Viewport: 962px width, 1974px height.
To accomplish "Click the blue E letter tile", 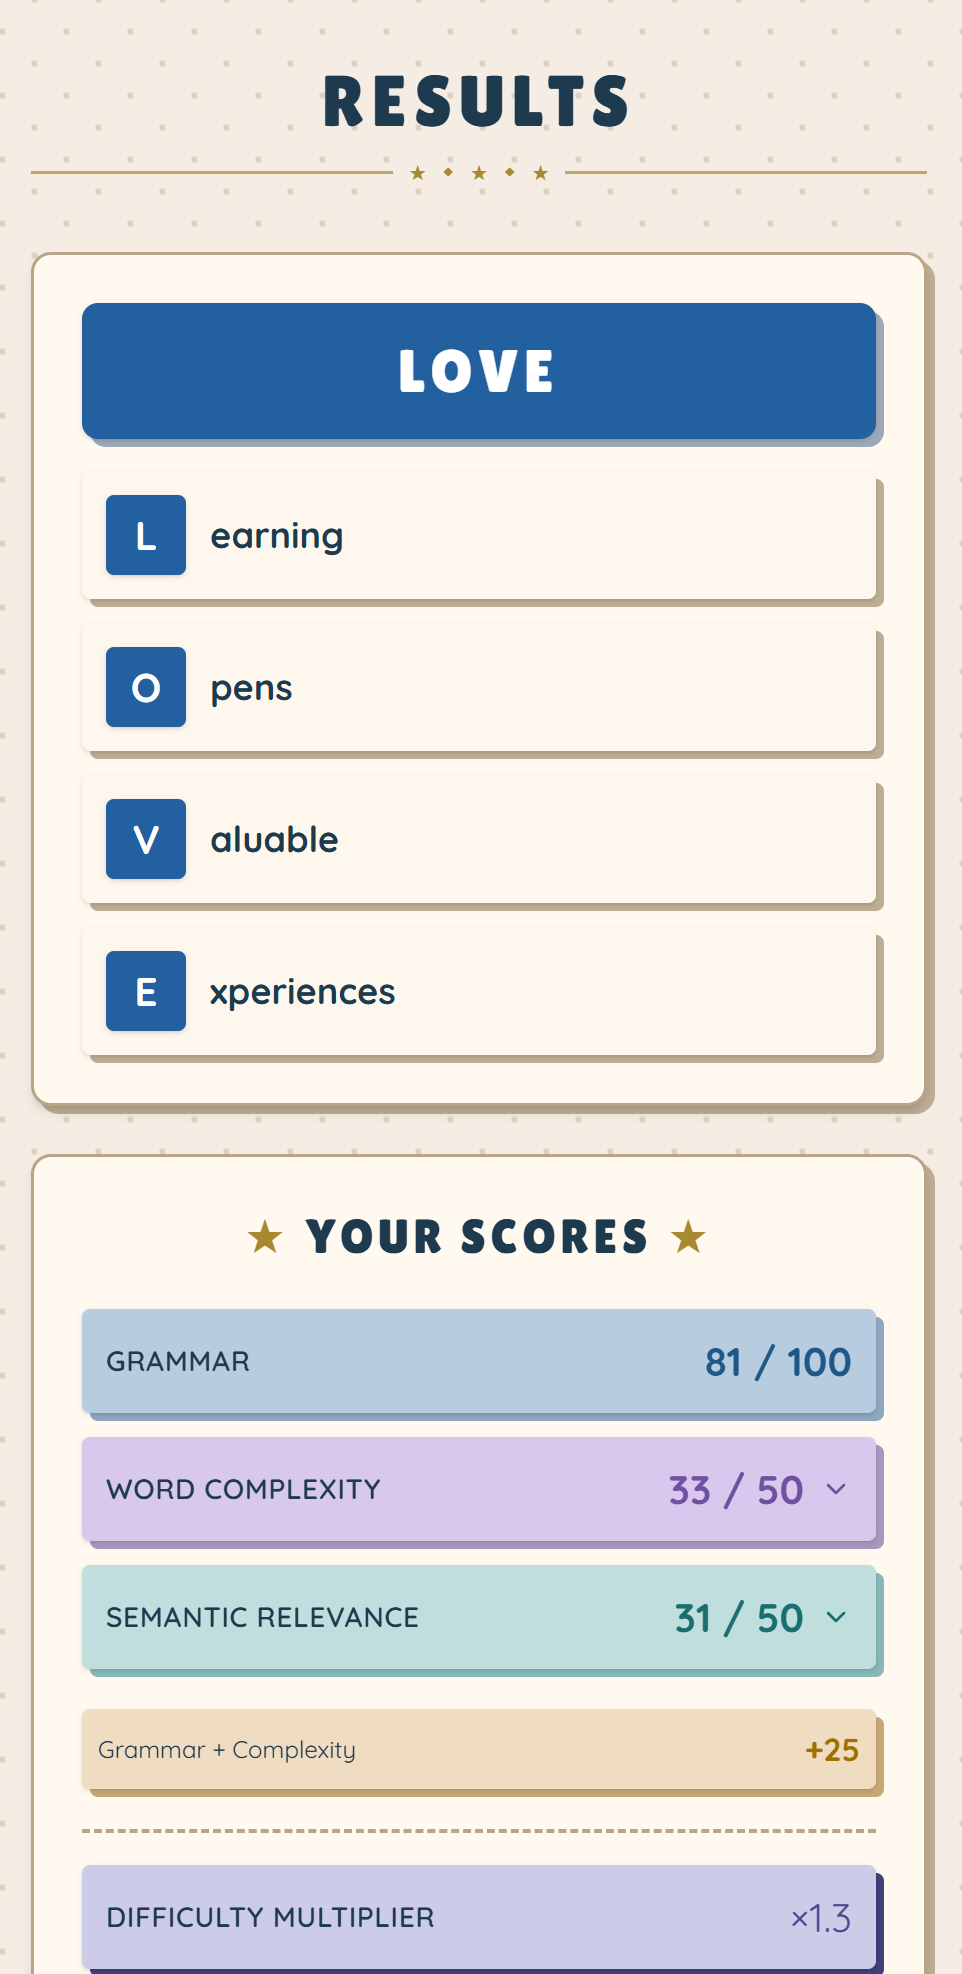I will 146,991.
